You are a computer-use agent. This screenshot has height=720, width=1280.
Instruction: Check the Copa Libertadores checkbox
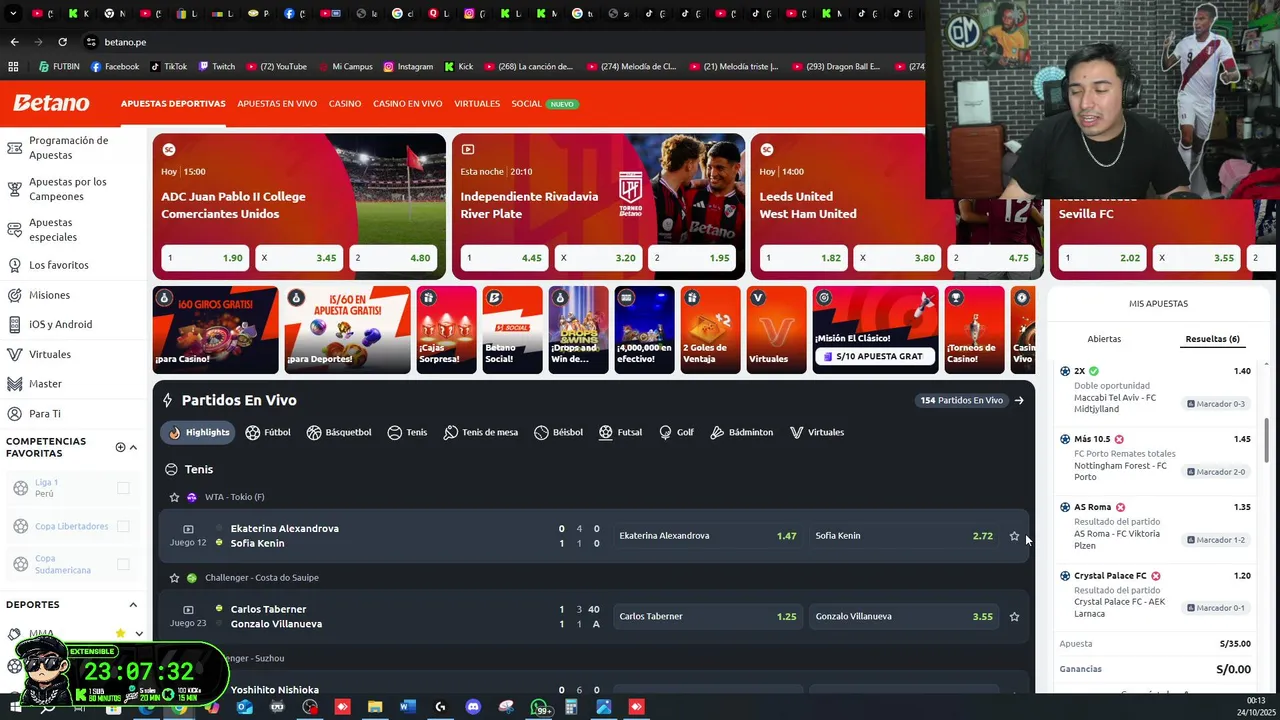click(123, 526)
